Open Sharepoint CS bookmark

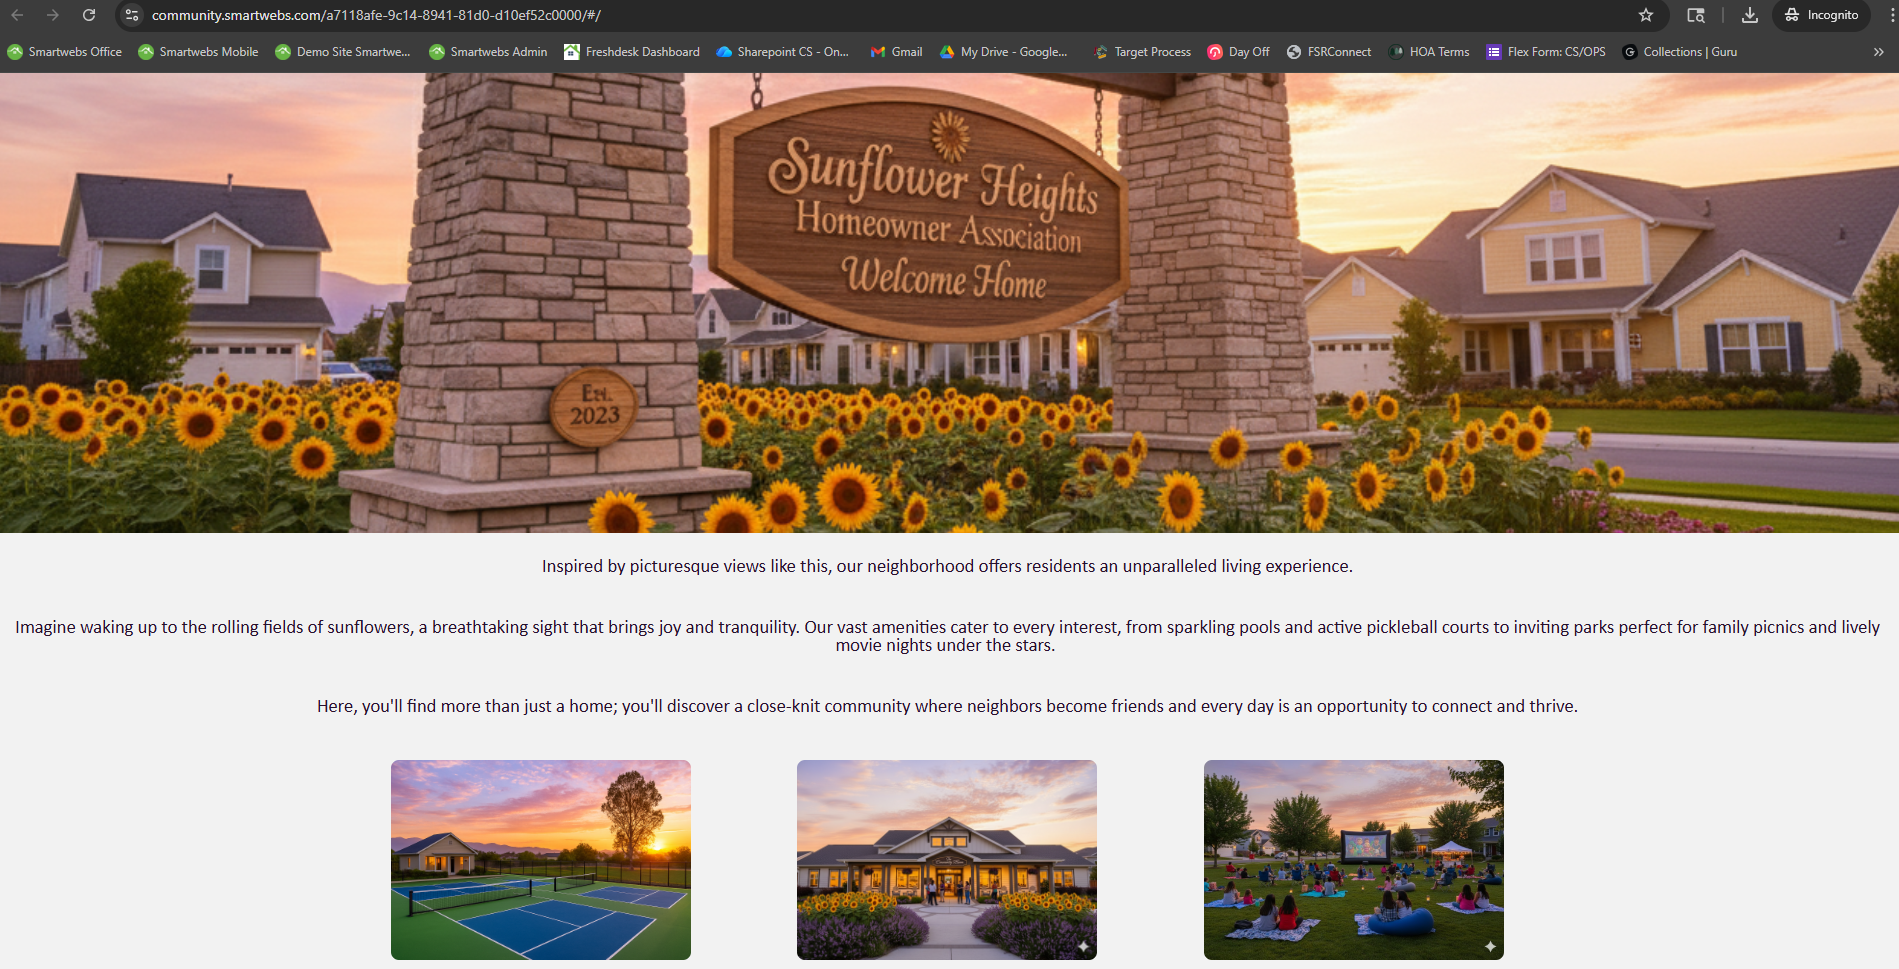782,52
